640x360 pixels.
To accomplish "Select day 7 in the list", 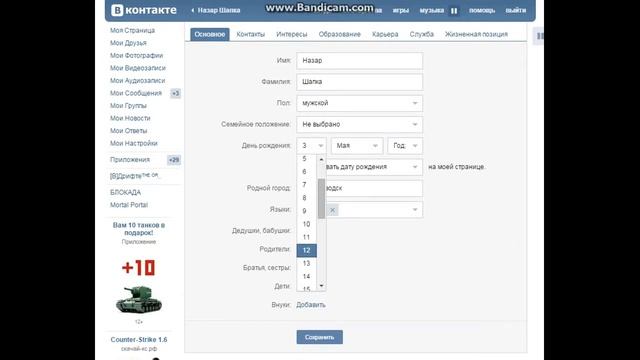I will (307, 185).
